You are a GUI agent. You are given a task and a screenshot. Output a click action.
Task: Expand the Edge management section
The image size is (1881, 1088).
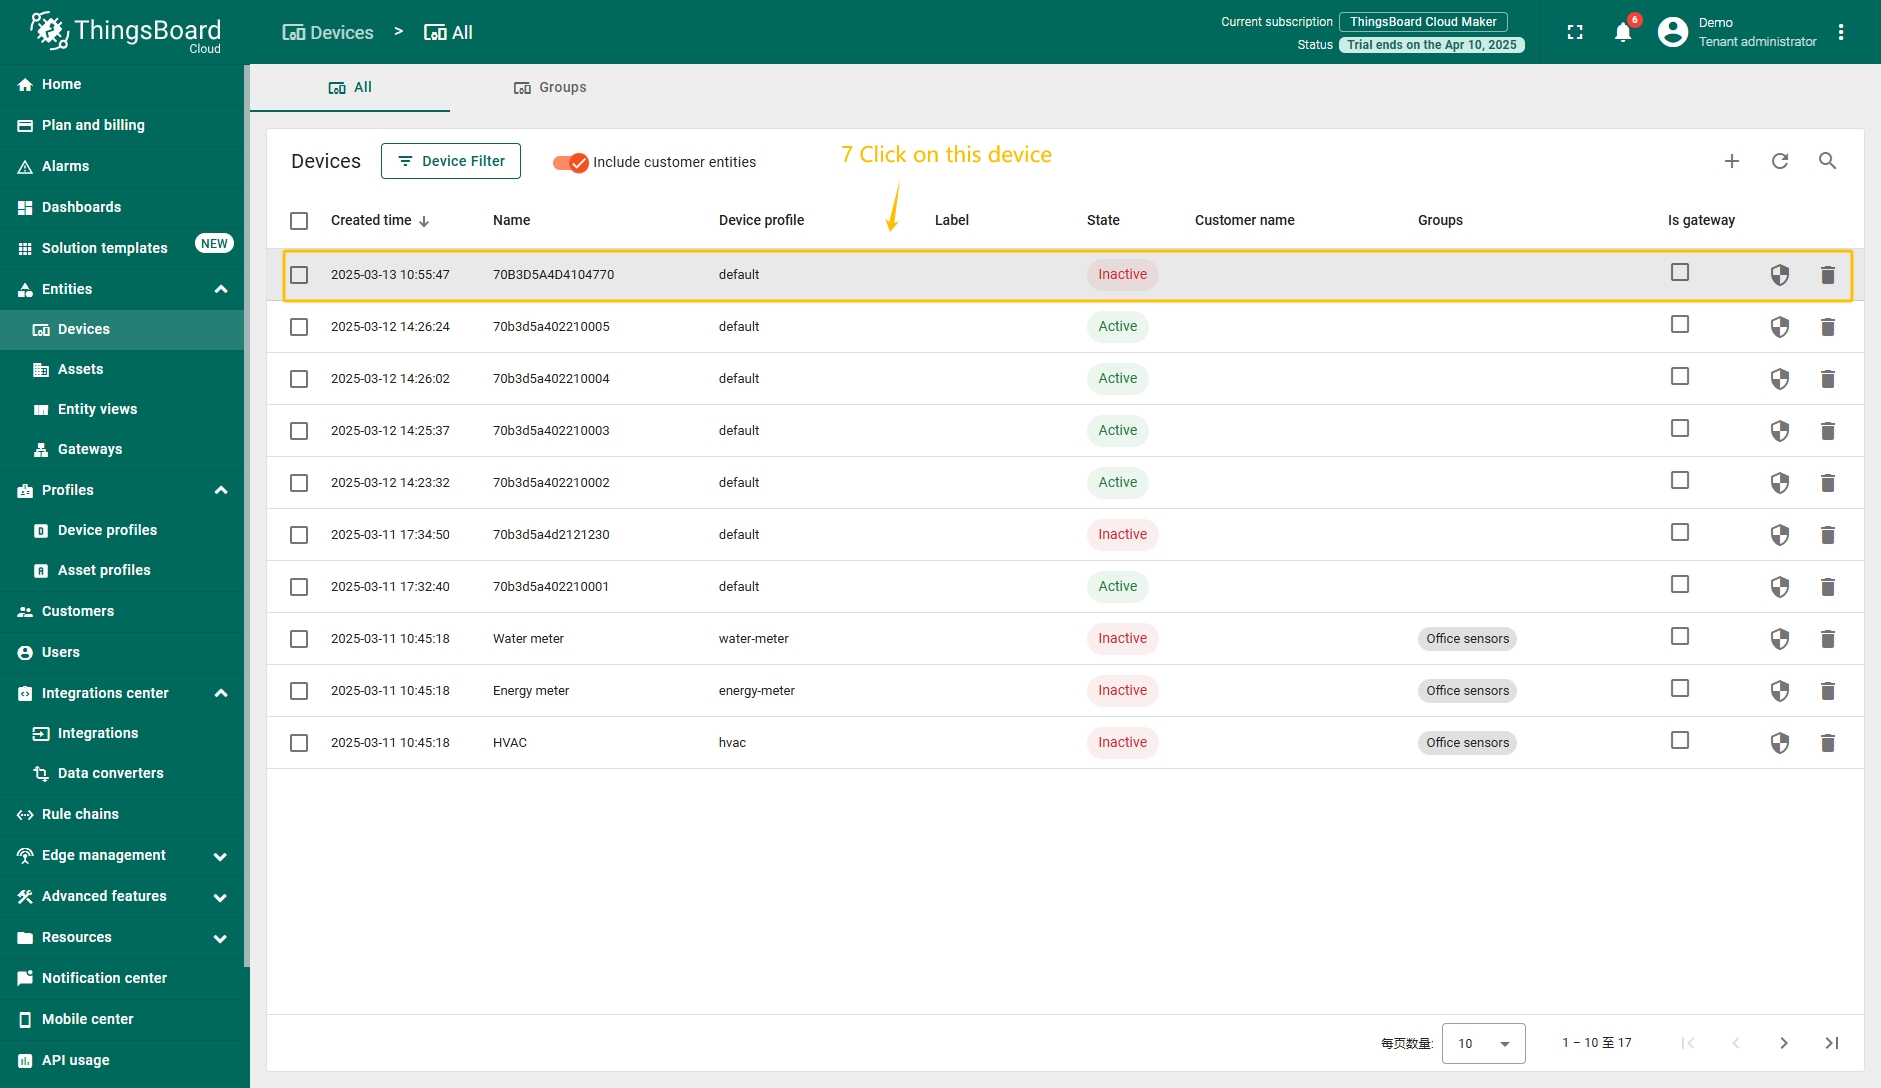[x=220, y=856]
